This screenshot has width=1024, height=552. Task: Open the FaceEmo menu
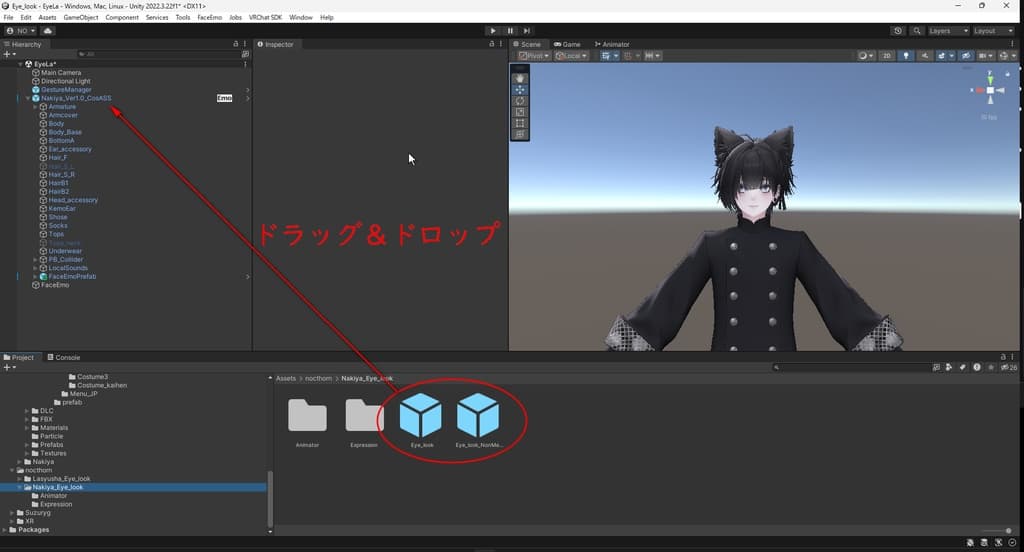pos(210,18)
